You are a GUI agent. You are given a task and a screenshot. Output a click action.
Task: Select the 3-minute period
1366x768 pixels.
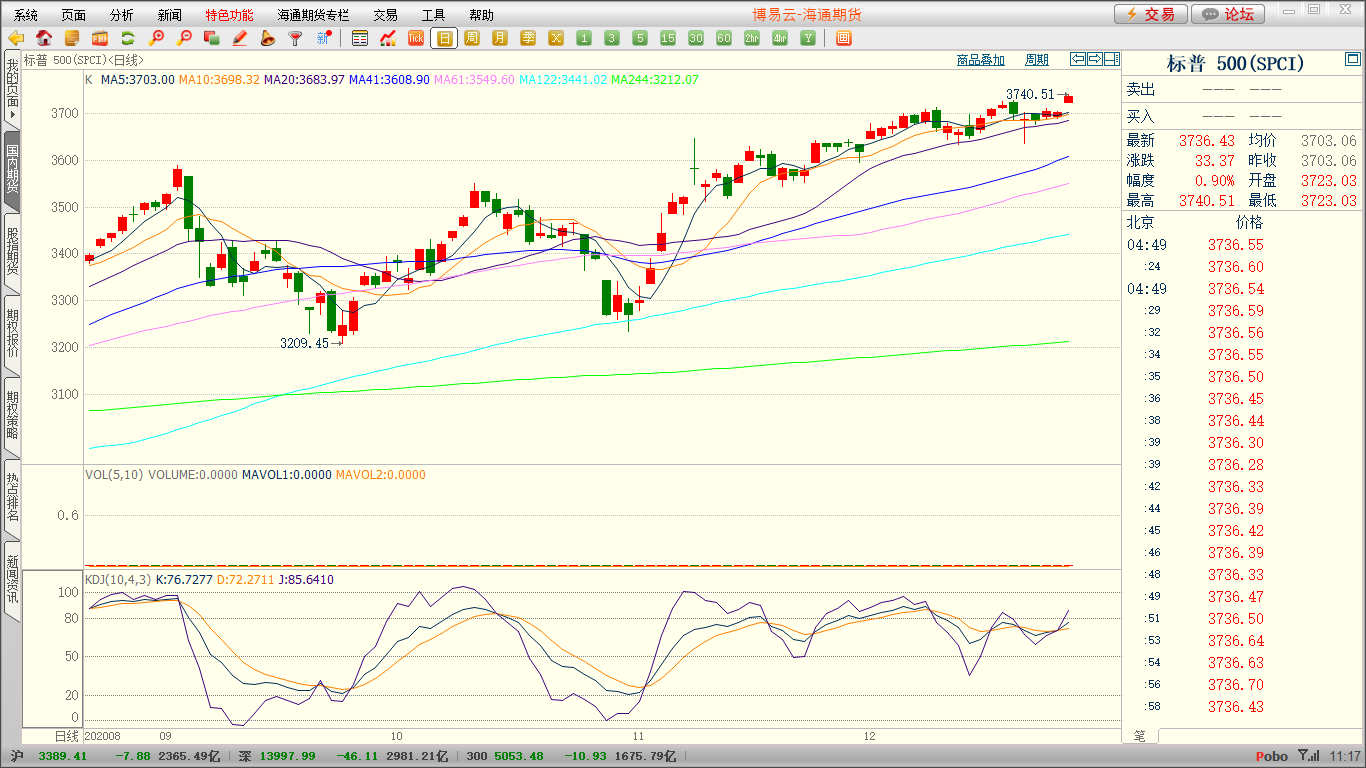pos(612,38)
